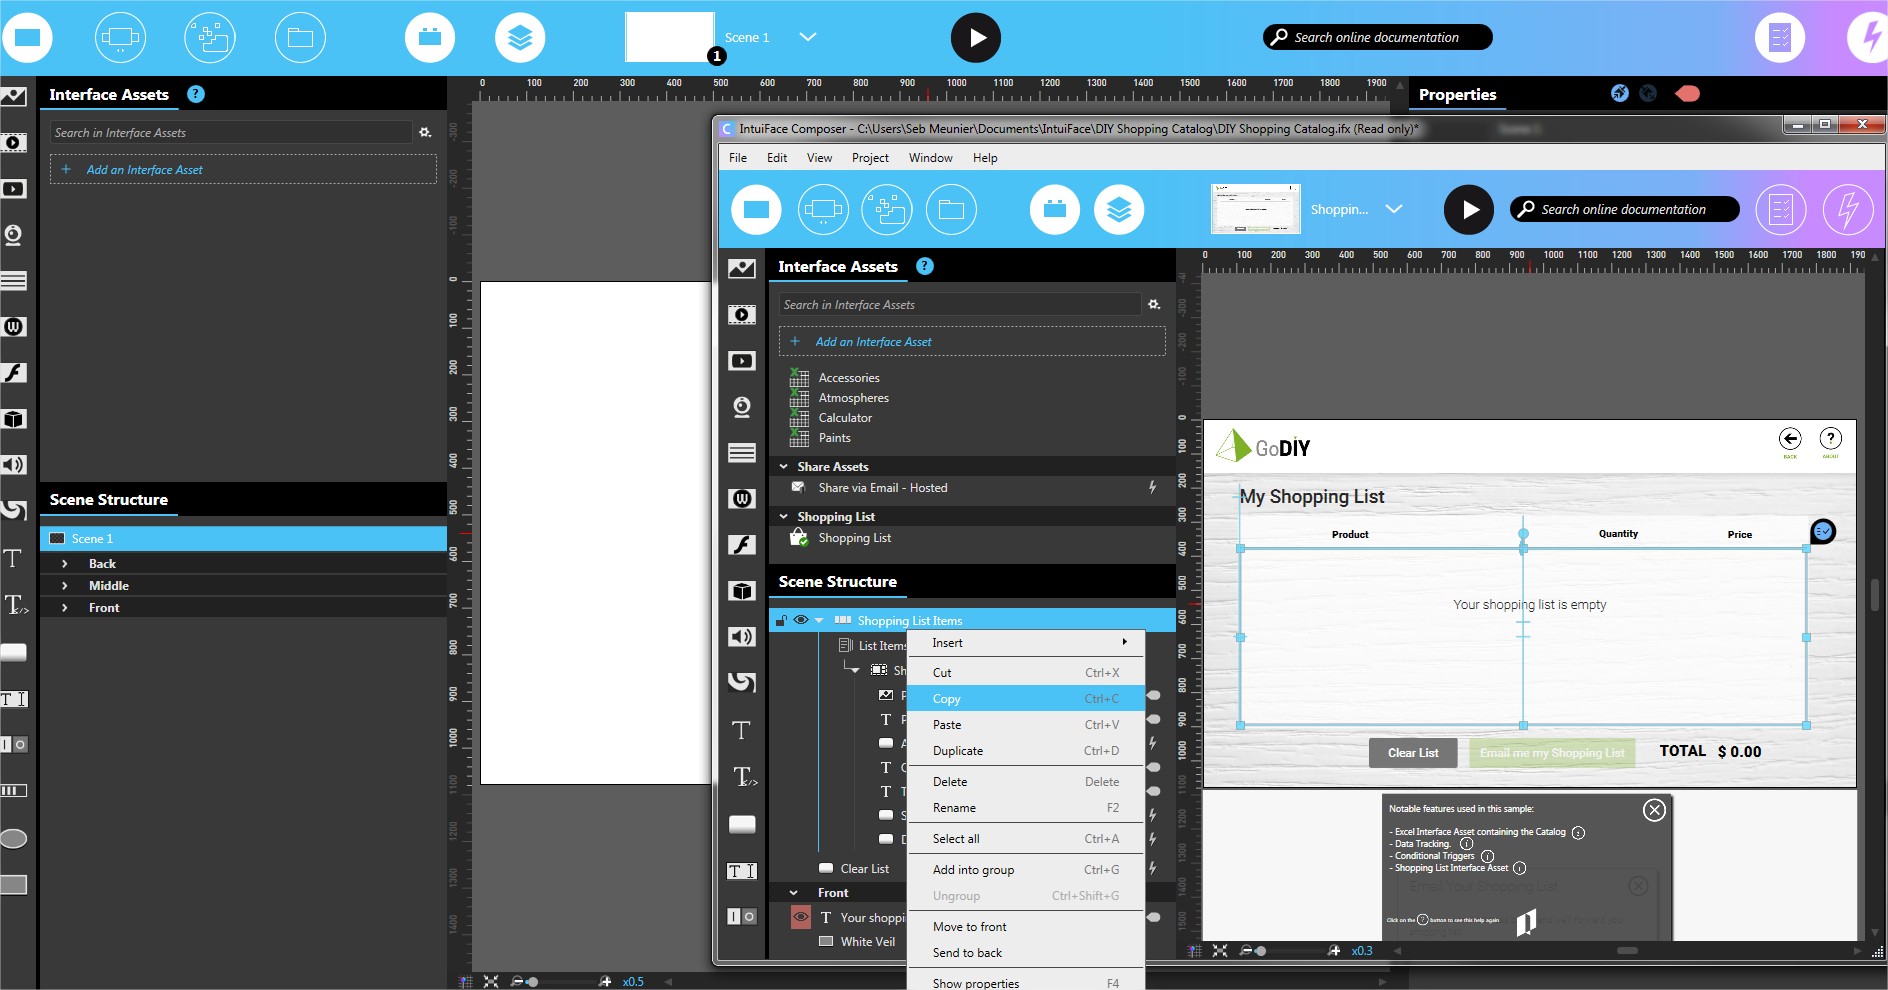The image size is (1888, 990).
Task: Expand the Back layer in Scene Structure
Action: [65, 564]
